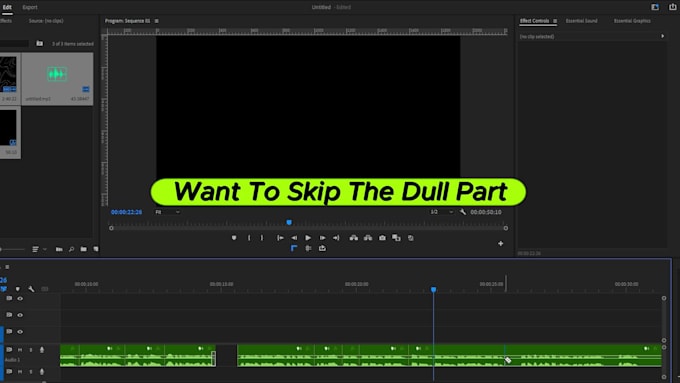Open Program monitor settings wrench

[x=463, y=212]
